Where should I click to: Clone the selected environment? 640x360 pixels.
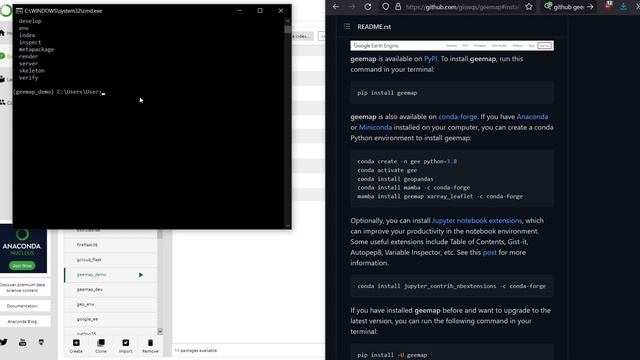click(101, 346)
